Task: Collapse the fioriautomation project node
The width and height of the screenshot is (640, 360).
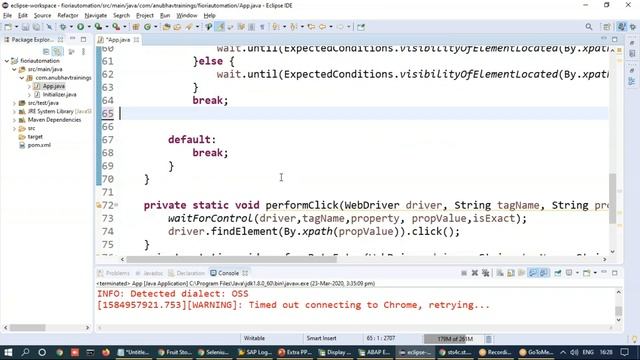Action: tap(7, 61)
